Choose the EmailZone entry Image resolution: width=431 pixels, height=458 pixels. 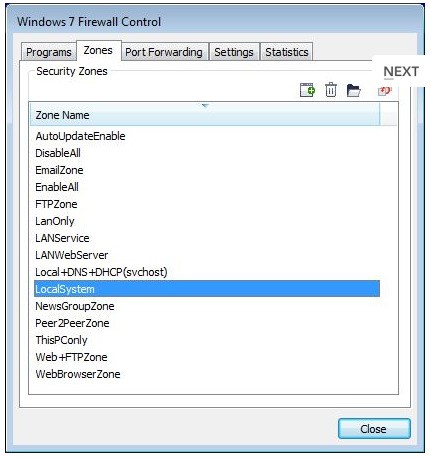click(x=207, y=170)
